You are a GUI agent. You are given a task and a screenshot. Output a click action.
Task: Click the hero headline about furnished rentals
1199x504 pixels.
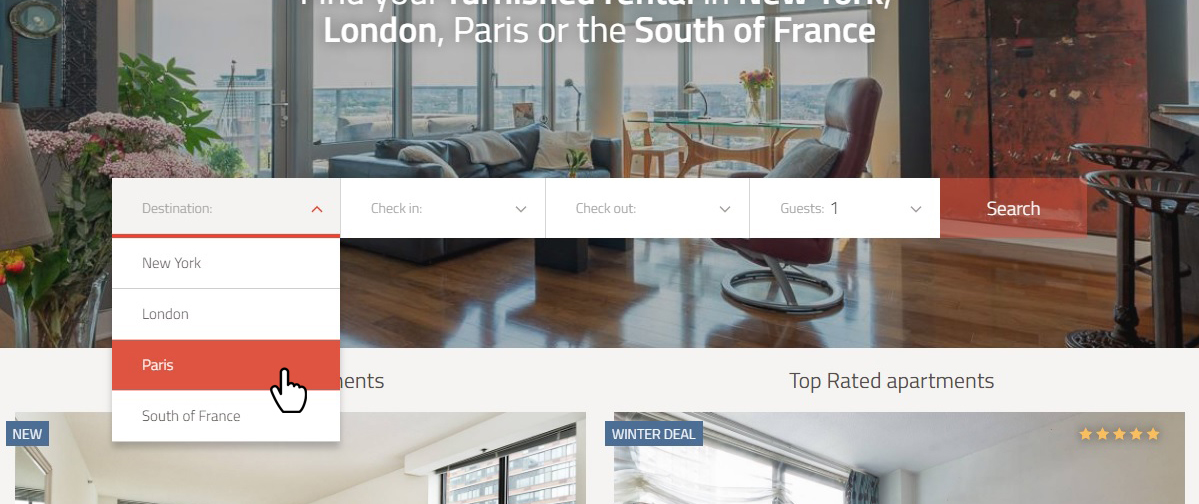(600, 21)
